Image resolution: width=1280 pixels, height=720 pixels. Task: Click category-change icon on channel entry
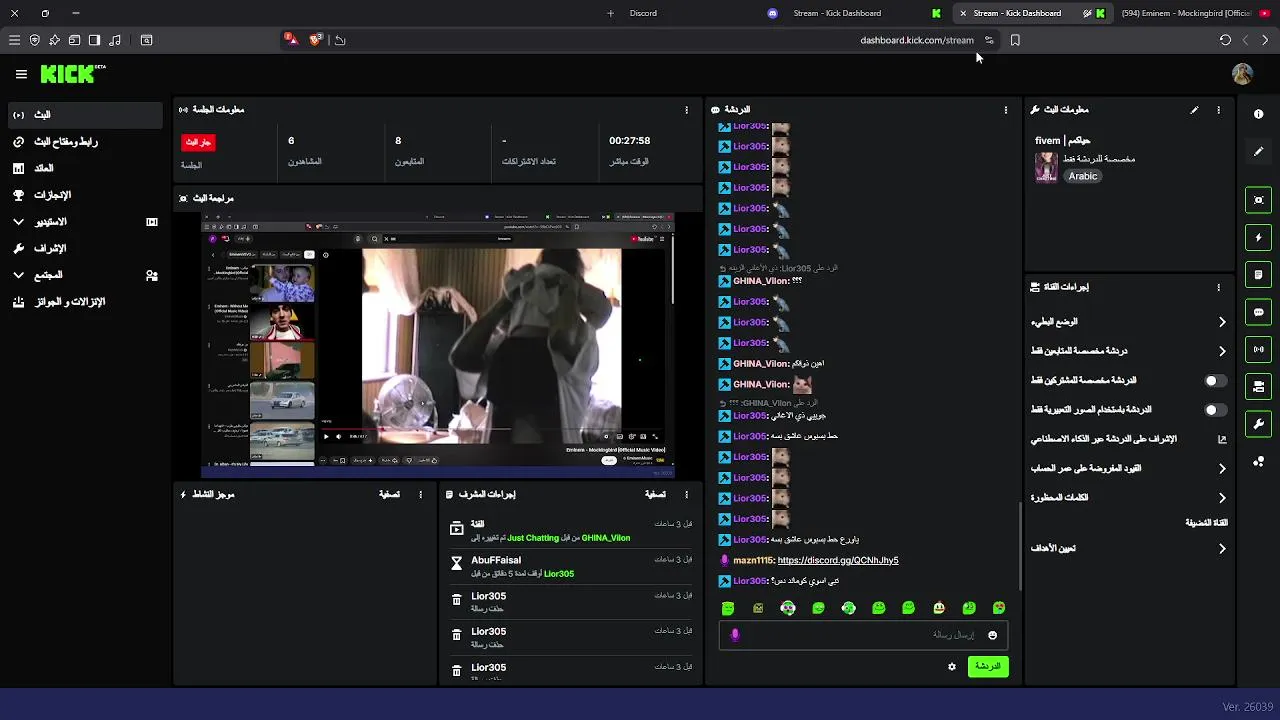pyautogui.click(x=457, y=530)
